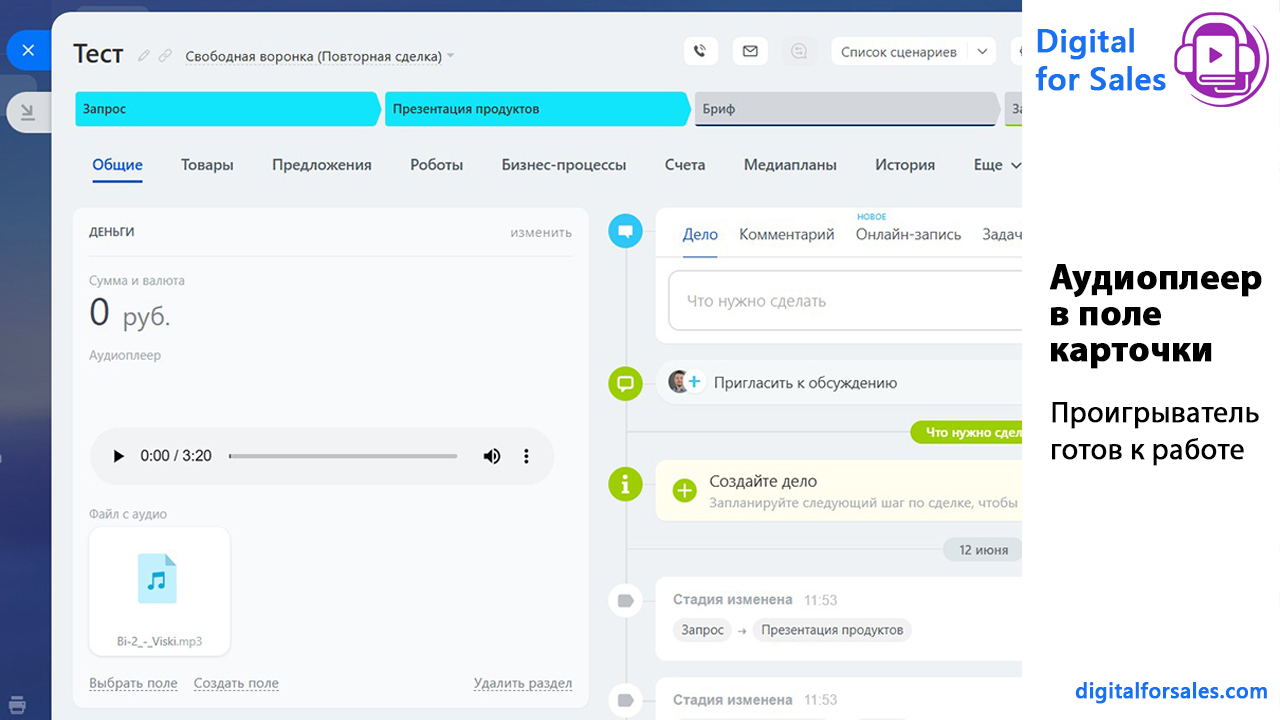1280x720 pixels.
Task: Close the deal card with X button
Action: 28,50
